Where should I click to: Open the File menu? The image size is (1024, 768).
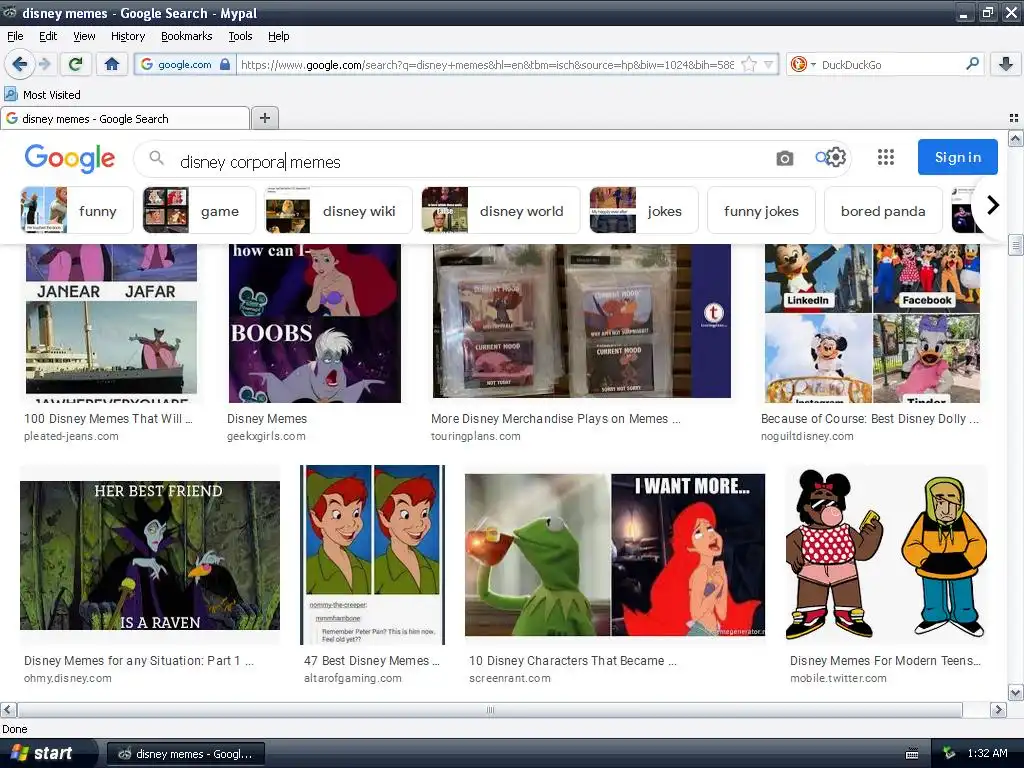[x=15, y=36]
